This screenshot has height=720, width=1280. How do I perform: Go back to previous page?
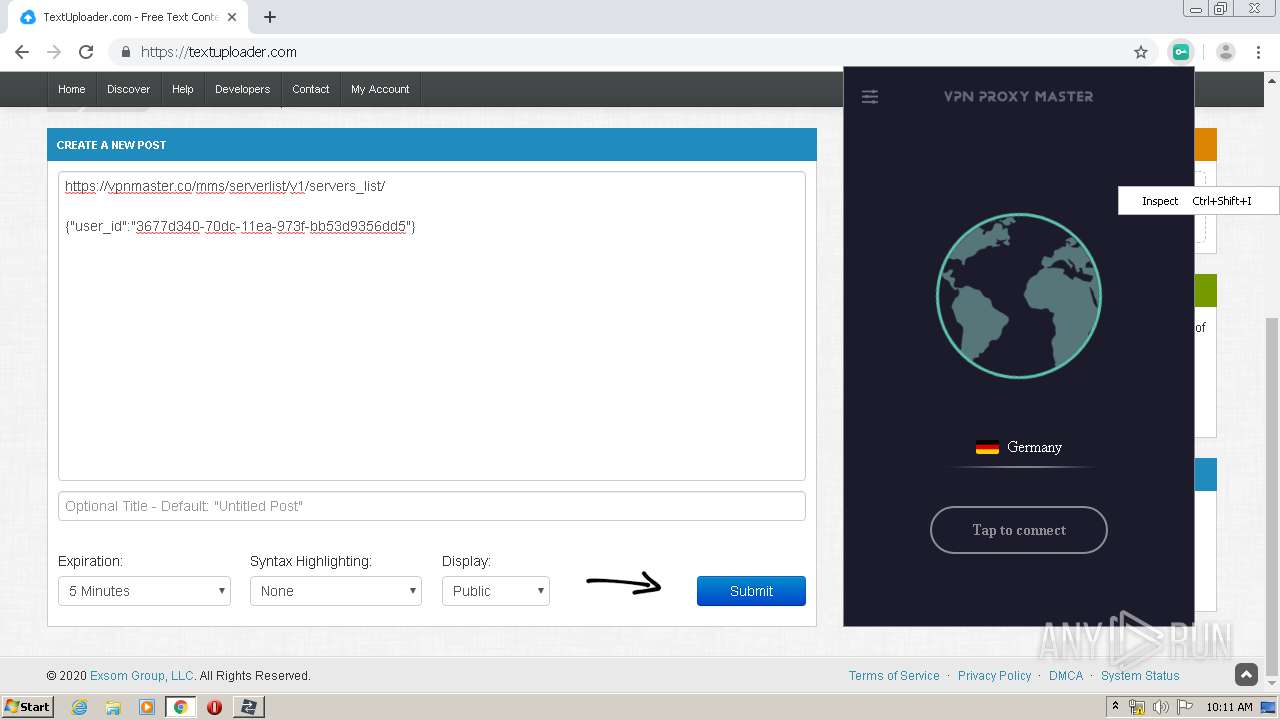(x=22, y=52)
